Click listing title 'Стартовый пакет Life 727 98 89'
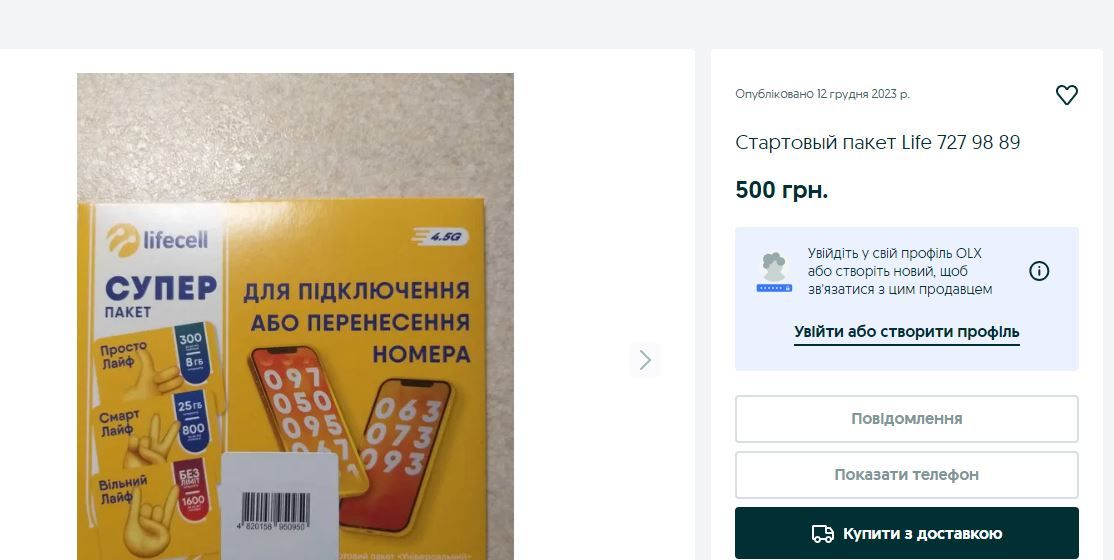Image resolution: width=1114 pixels, height=560 pixels. tap(877, 142)
